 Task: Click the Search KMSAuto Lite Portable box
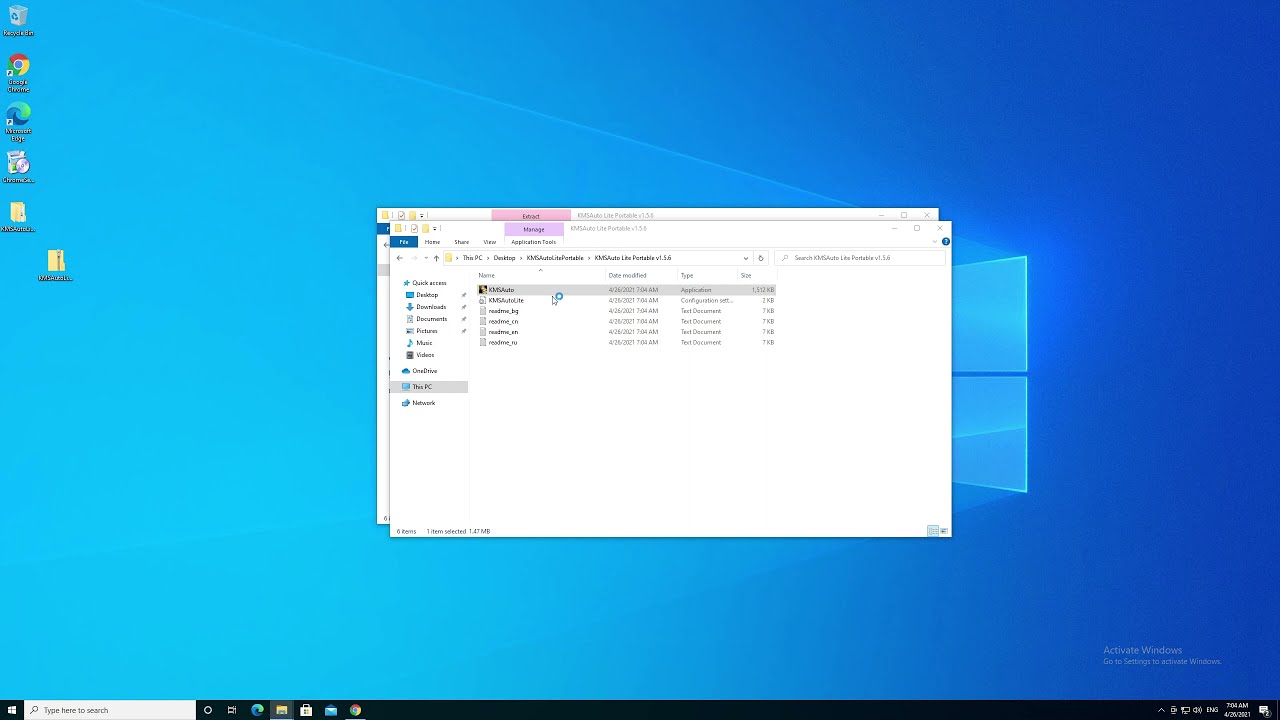tap(860, 258)
